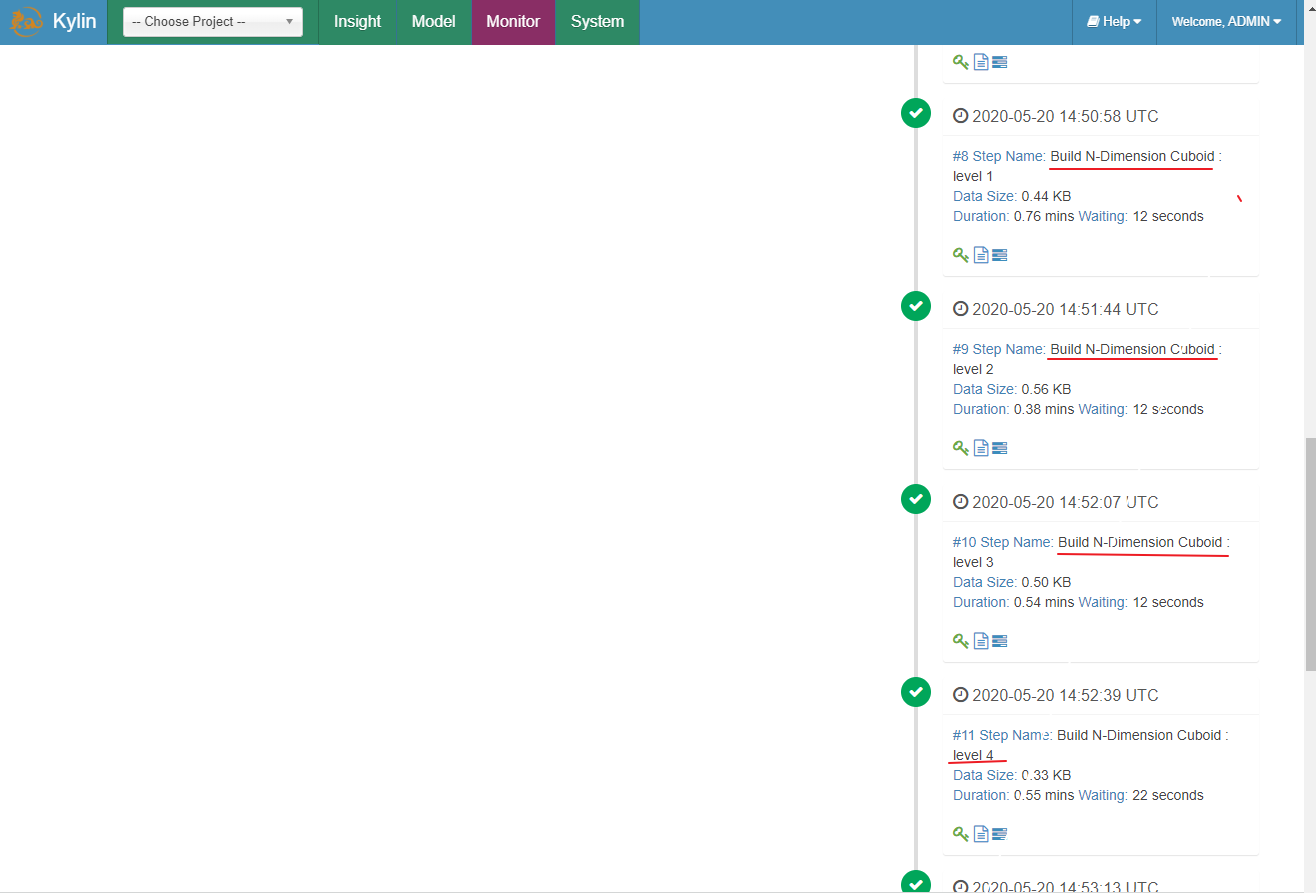Click 'level 3' text in step #10
This screenshot has height=893, width=1316.
point(973,562)
